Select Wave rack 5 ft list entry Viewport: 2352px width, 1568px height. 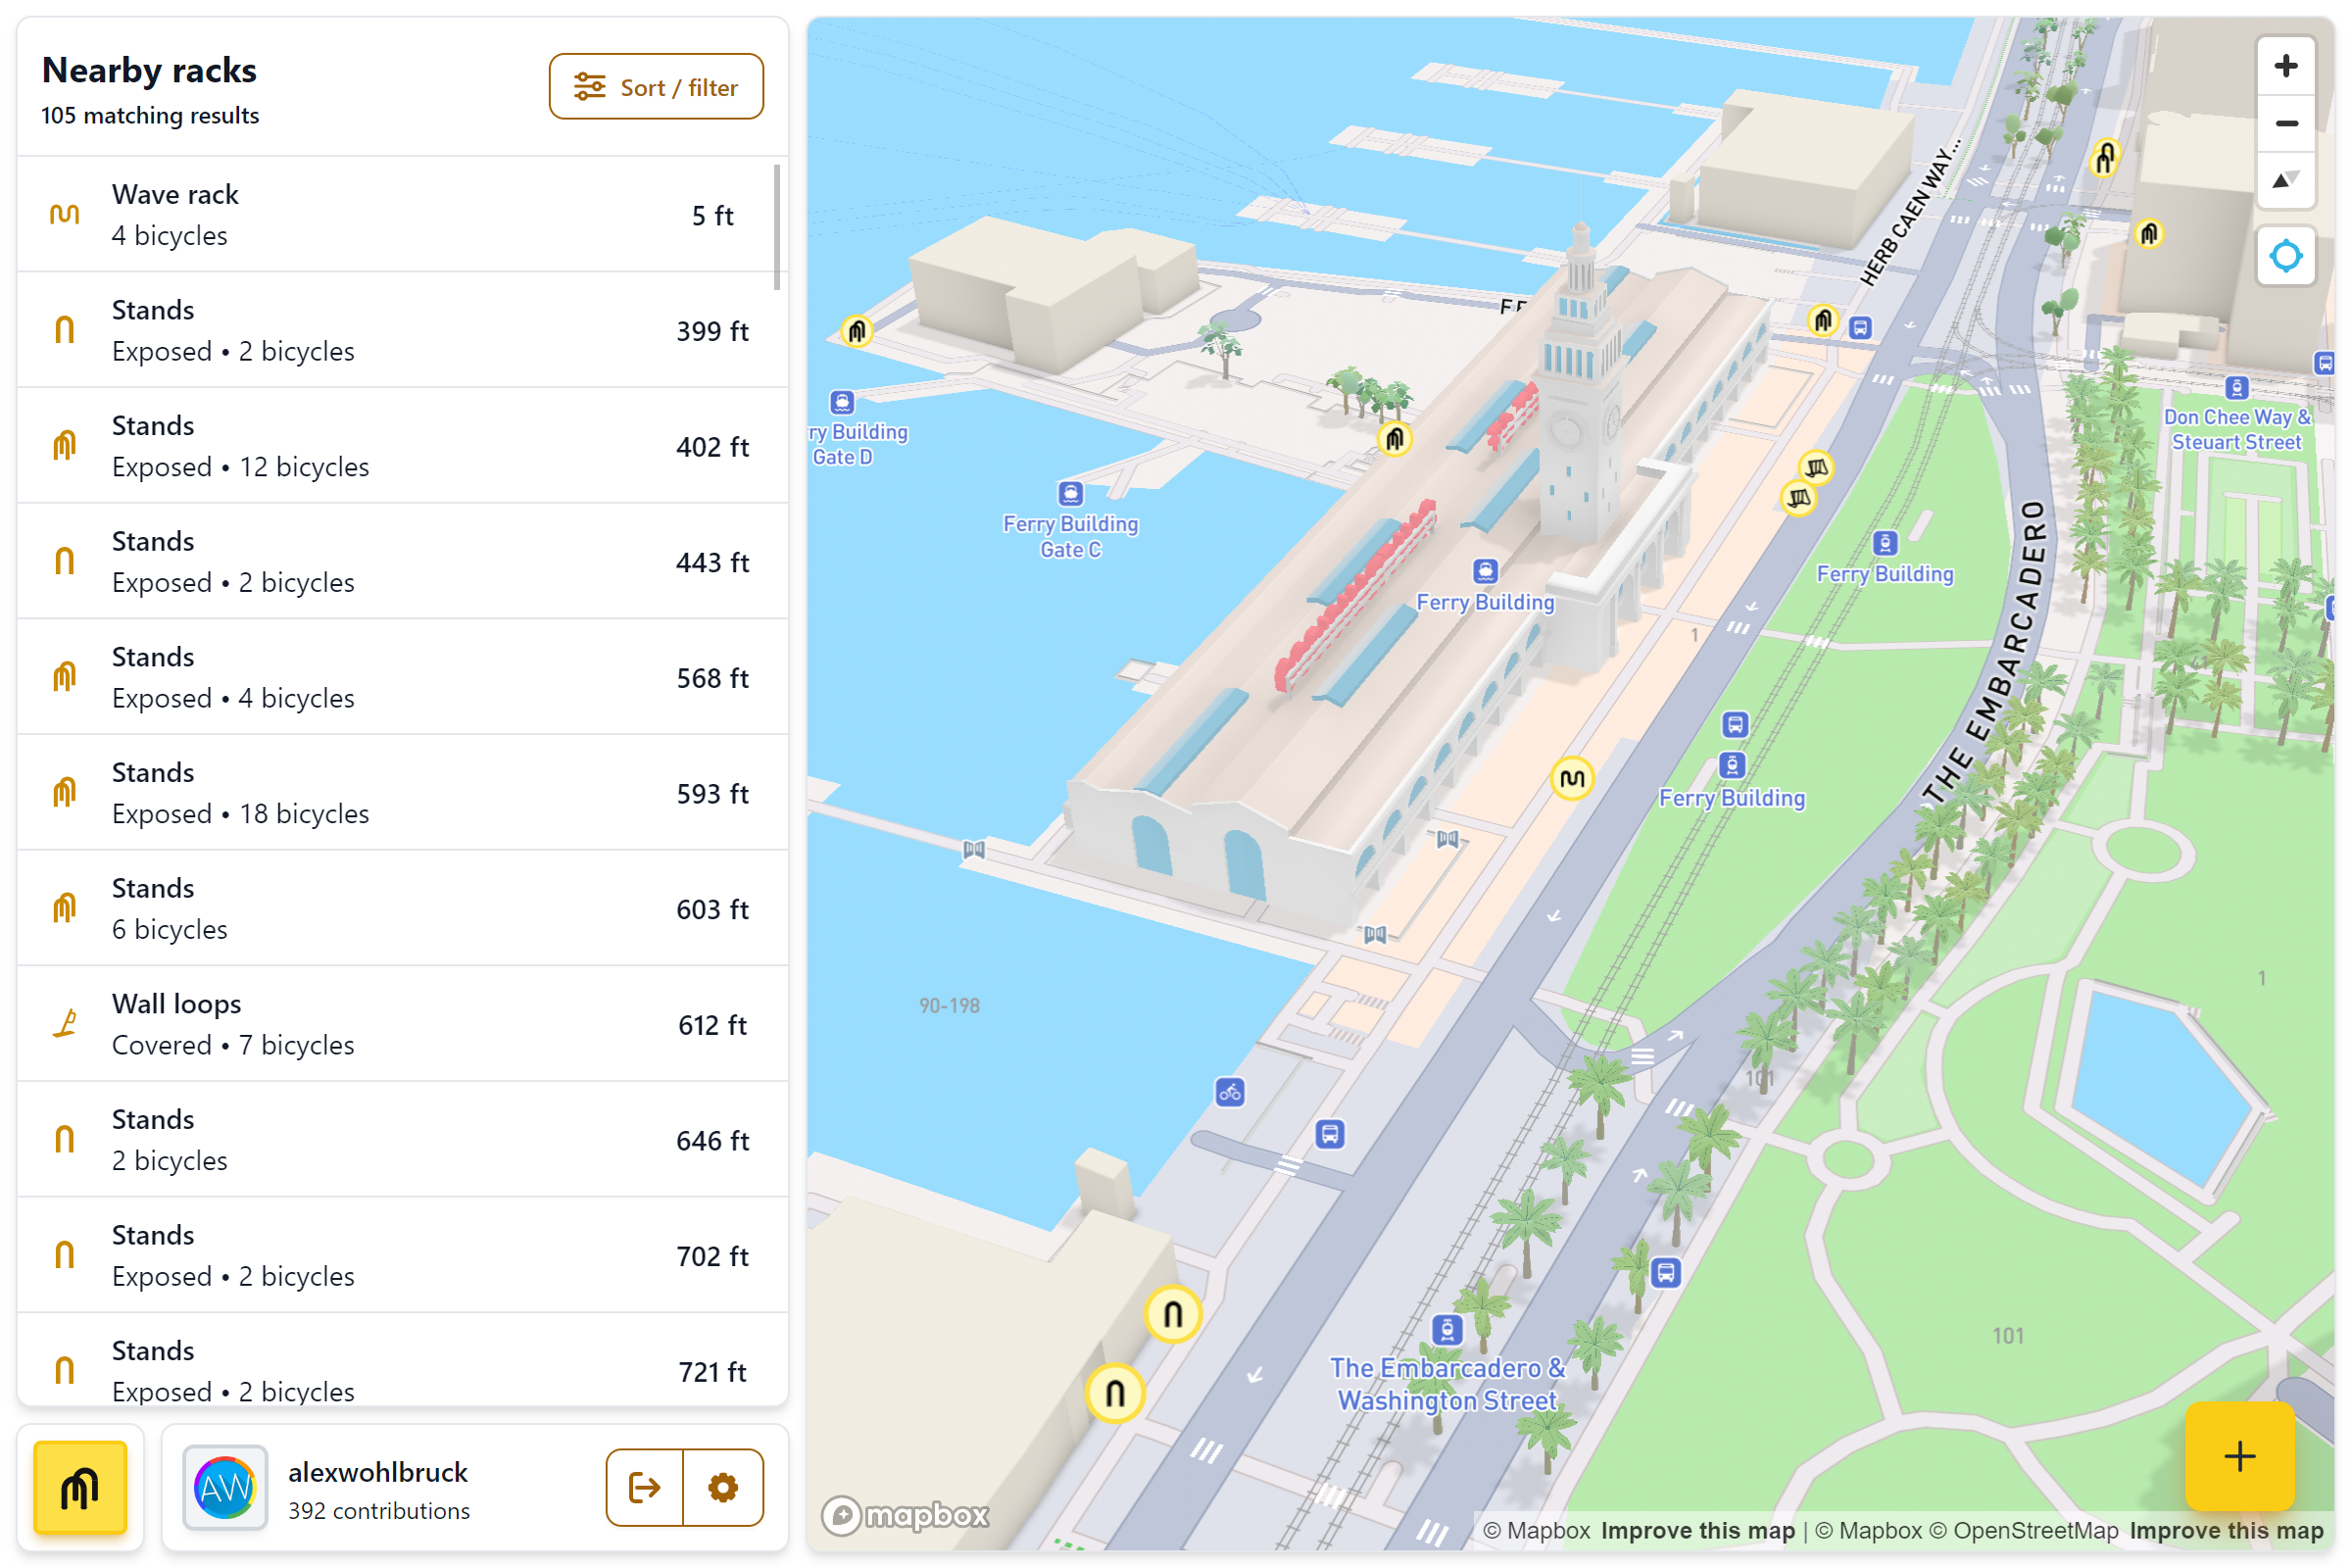point(400,214)
